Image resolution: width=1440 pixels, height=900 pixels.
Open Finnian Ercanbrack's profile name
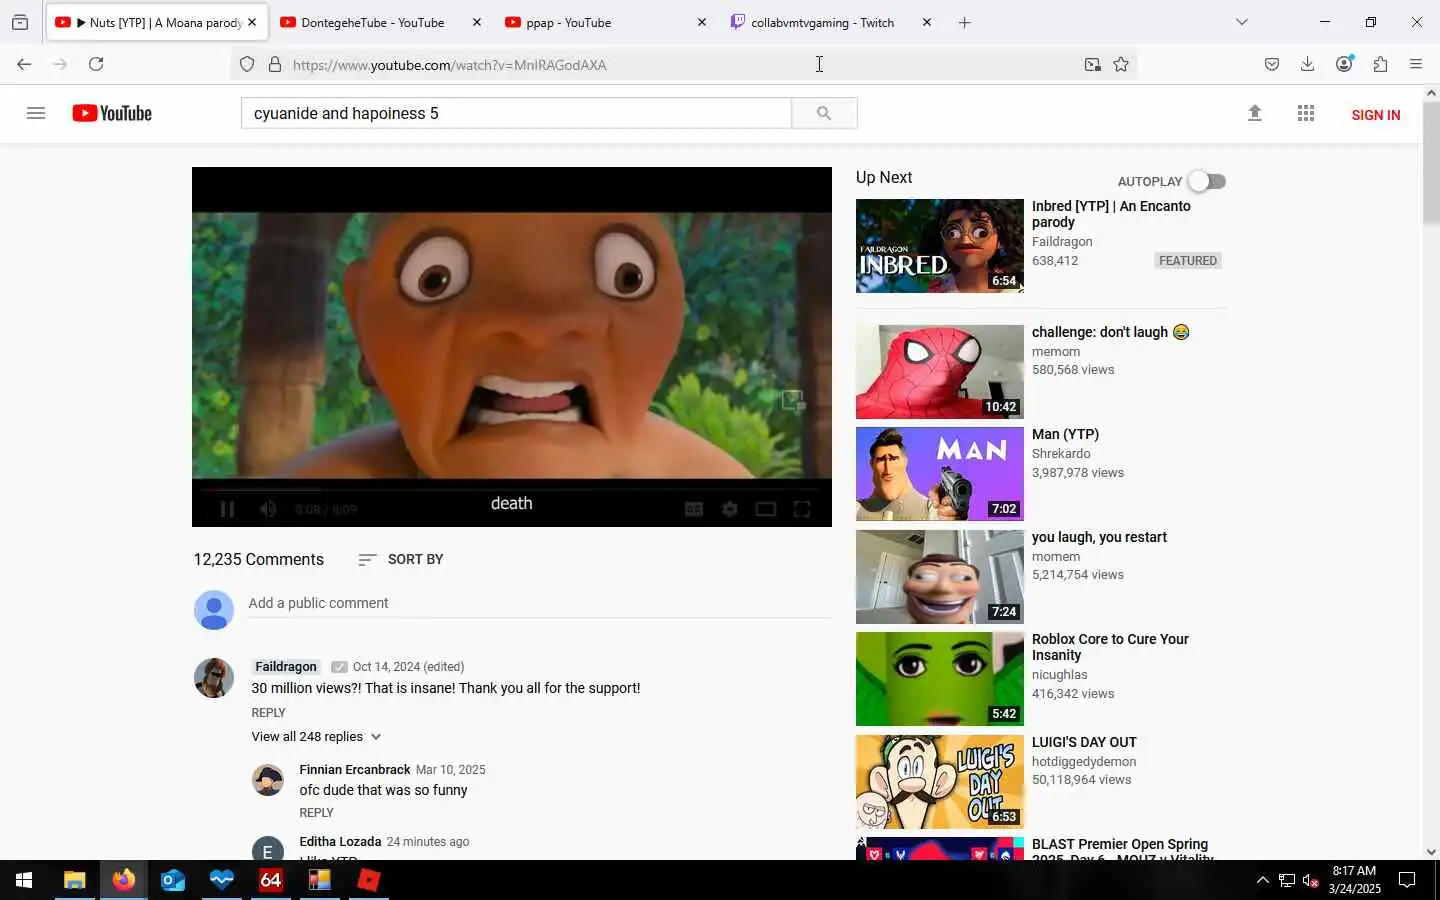click(355, 769)
